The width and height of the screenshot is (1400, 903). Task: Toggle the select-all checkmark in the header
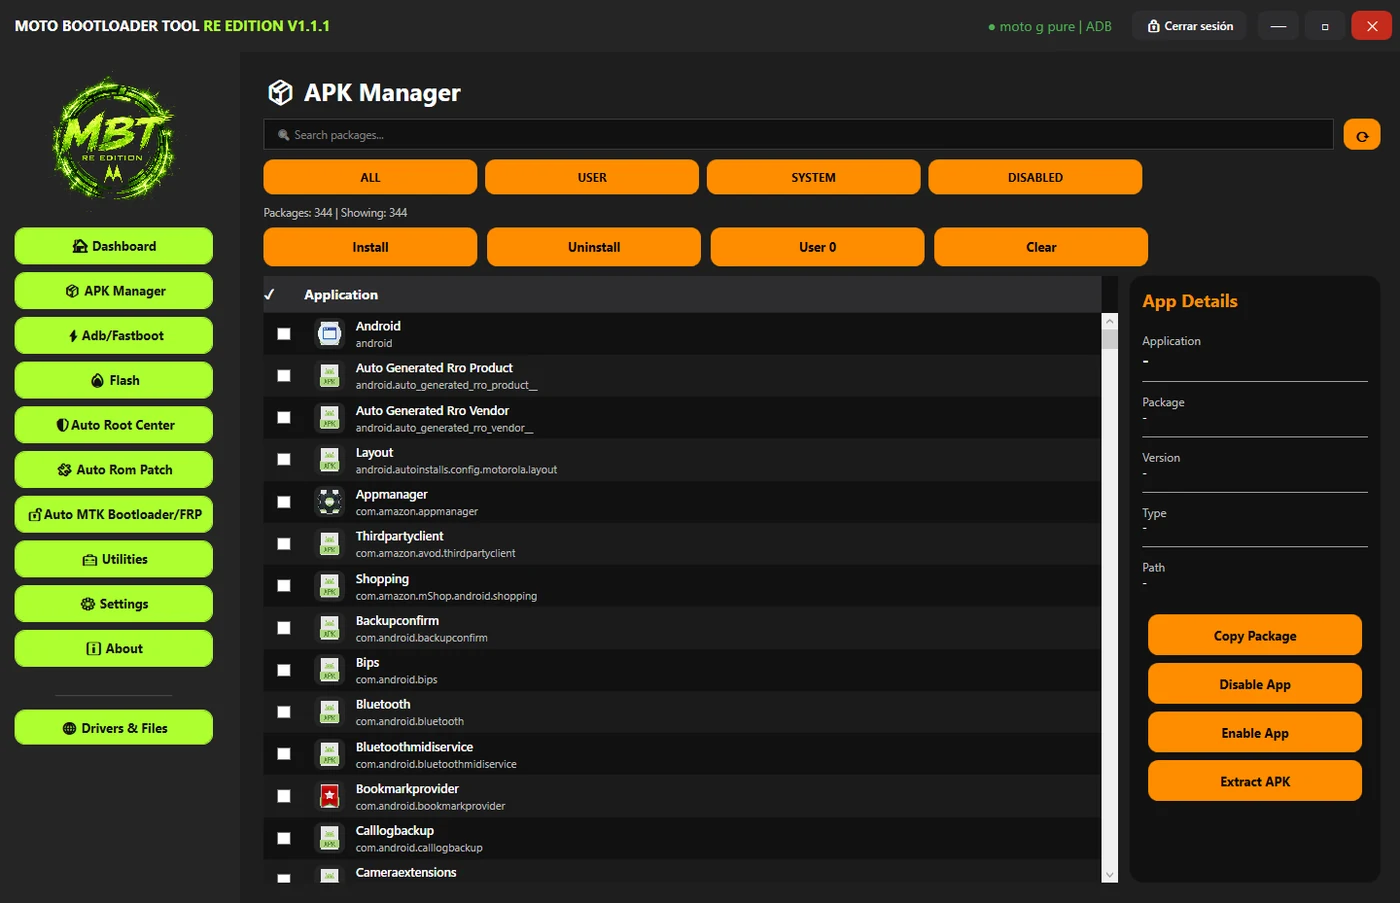coord(269,294)
